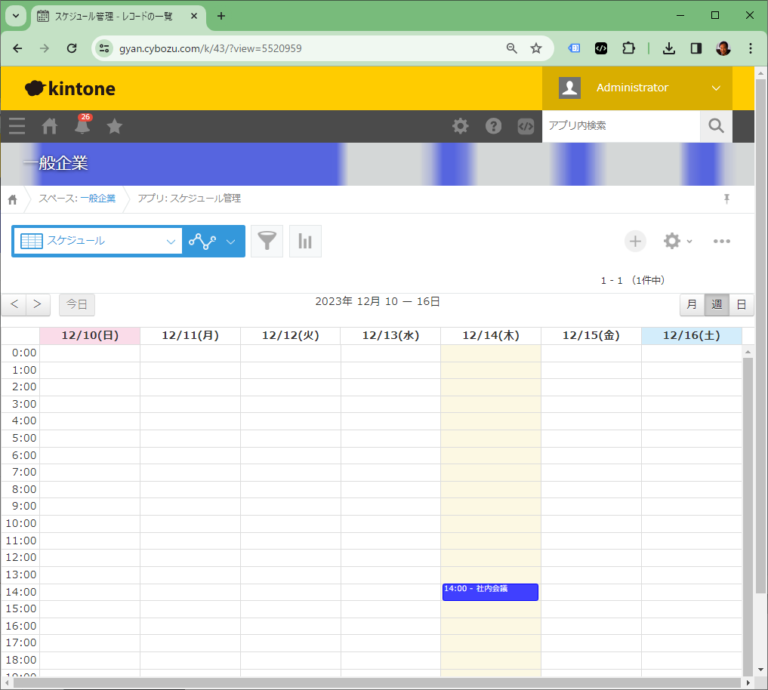Expand the スケジュール view dropdown
768x690 pixels.
[170, 241]
